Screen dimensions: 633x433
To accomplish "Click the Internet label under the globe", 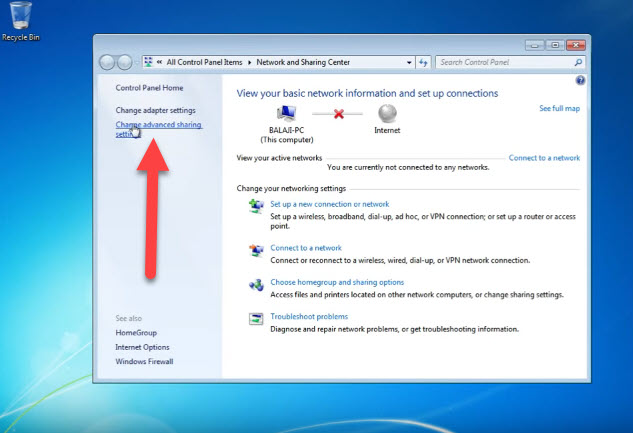I will pyautogui.click(x=387, y=130).
